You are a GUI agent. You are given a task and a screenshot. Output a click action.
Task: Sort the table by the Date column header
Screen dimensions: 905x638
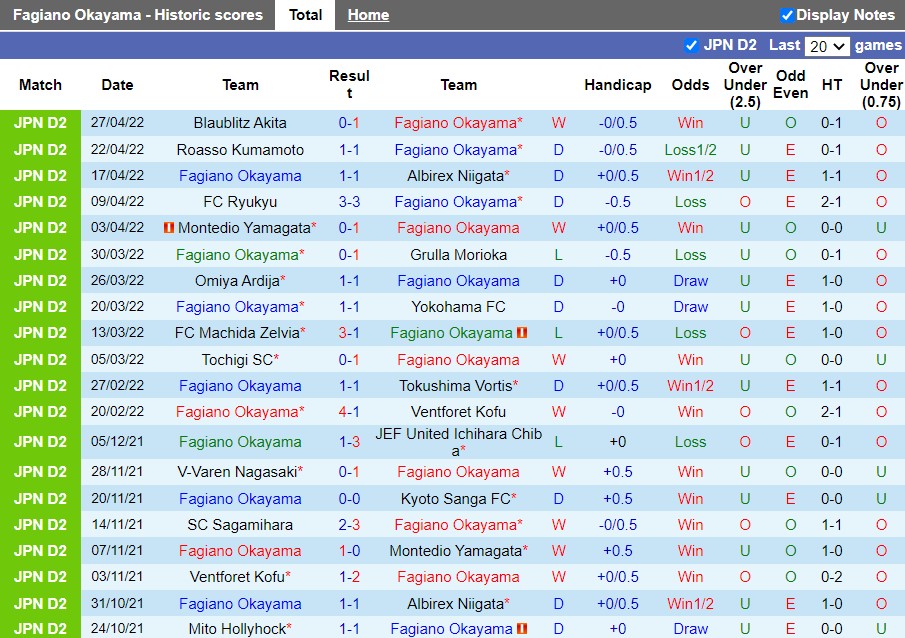tap(117, 85)
